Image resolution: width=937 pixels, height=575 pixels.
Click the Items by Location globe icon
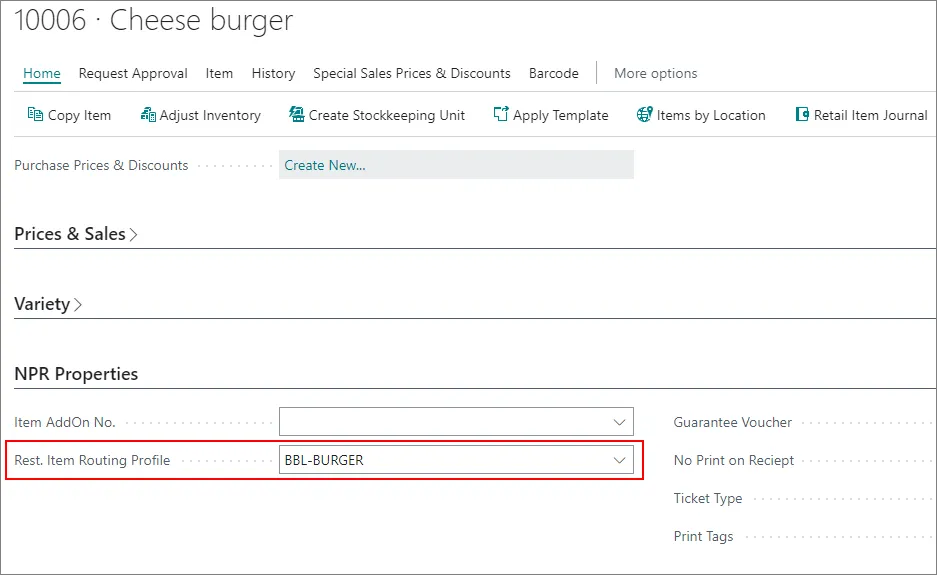[x=644, y=114]
